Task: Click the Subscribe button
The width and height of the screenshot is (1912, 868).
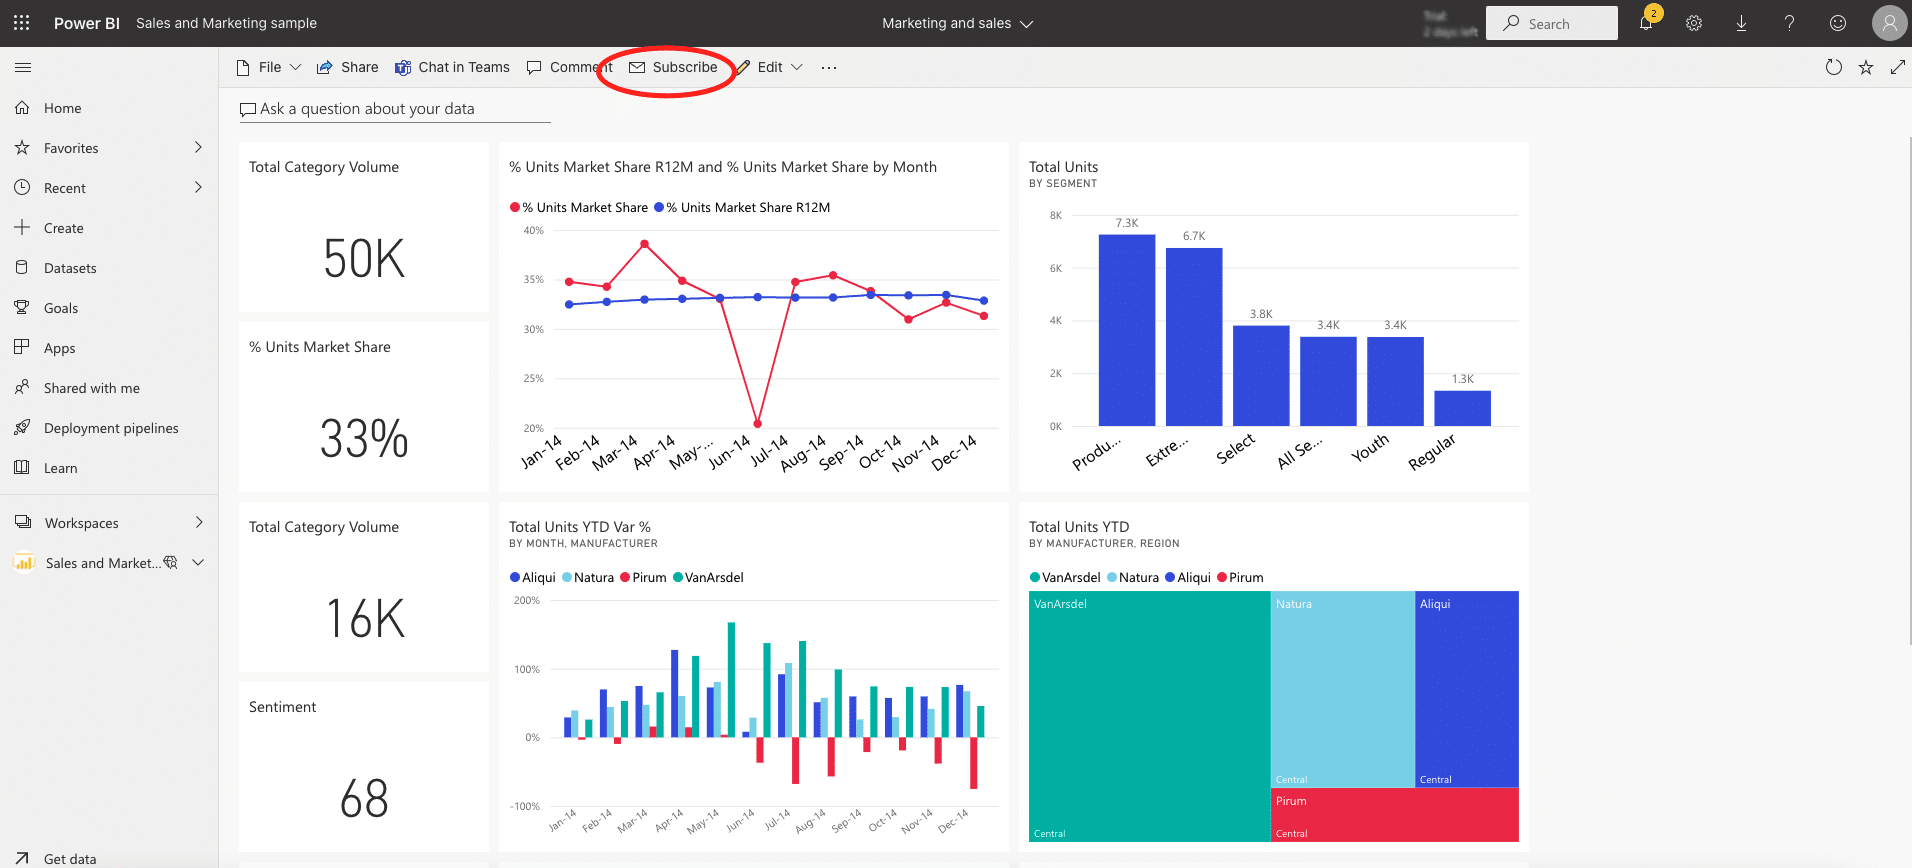Action: tap(673, 67)
